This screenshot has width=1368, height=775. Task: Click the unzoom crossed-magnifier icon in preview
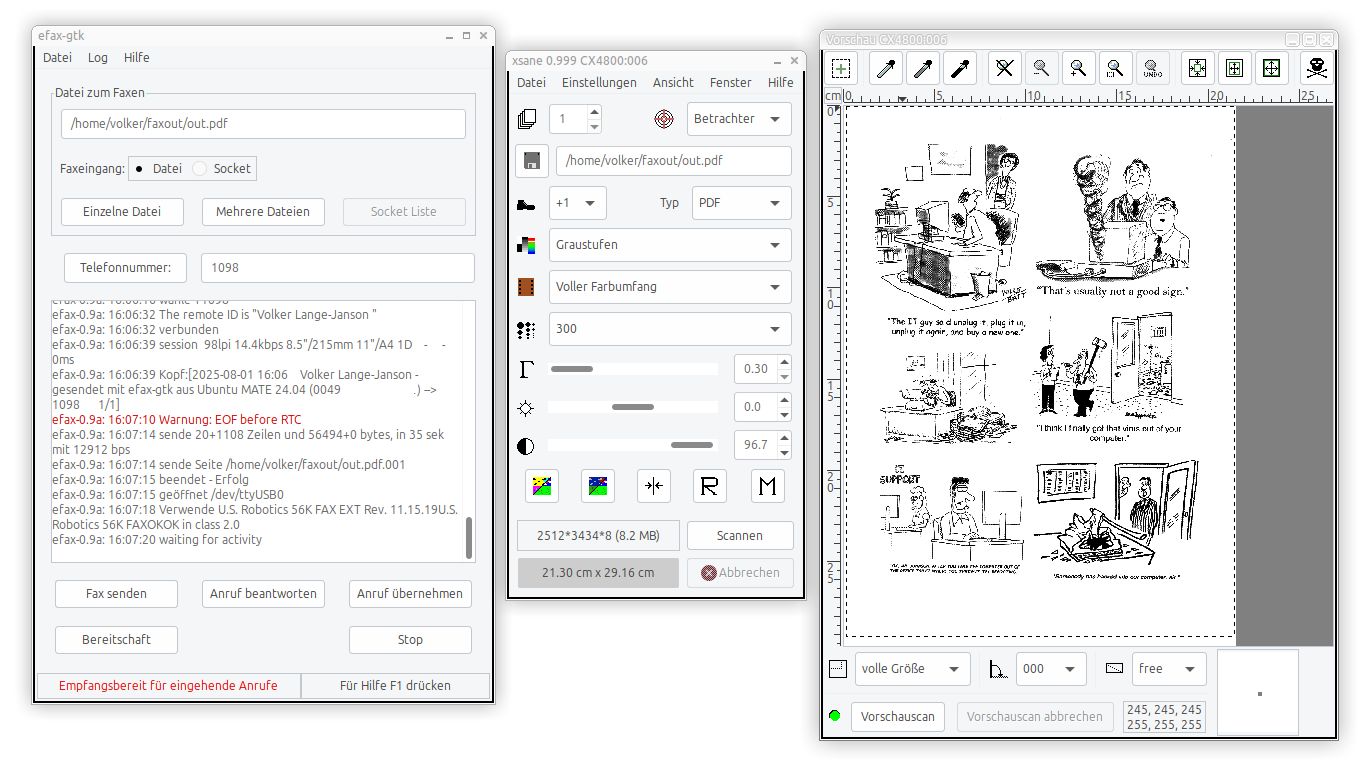point(1005,68)
